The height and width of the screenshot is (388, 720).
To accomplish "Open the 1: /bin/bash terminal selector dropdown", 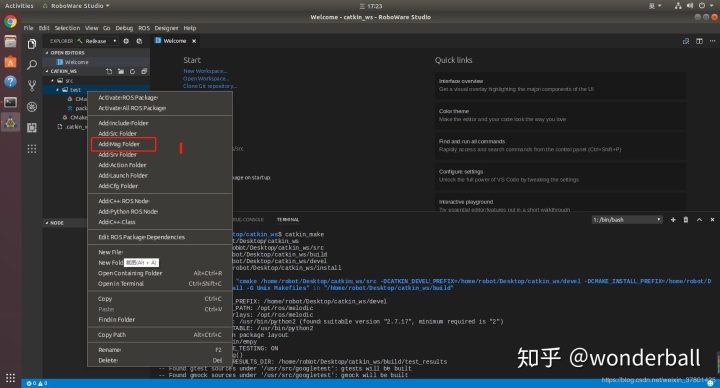I will (x=626, y=219).
